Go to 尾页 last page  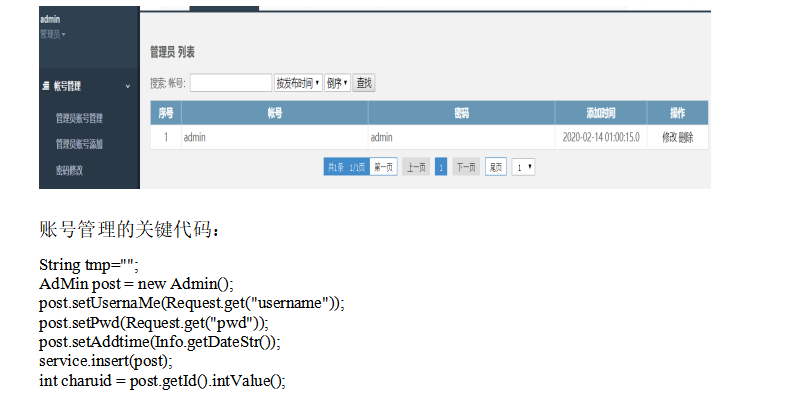[x=496, y=167]
